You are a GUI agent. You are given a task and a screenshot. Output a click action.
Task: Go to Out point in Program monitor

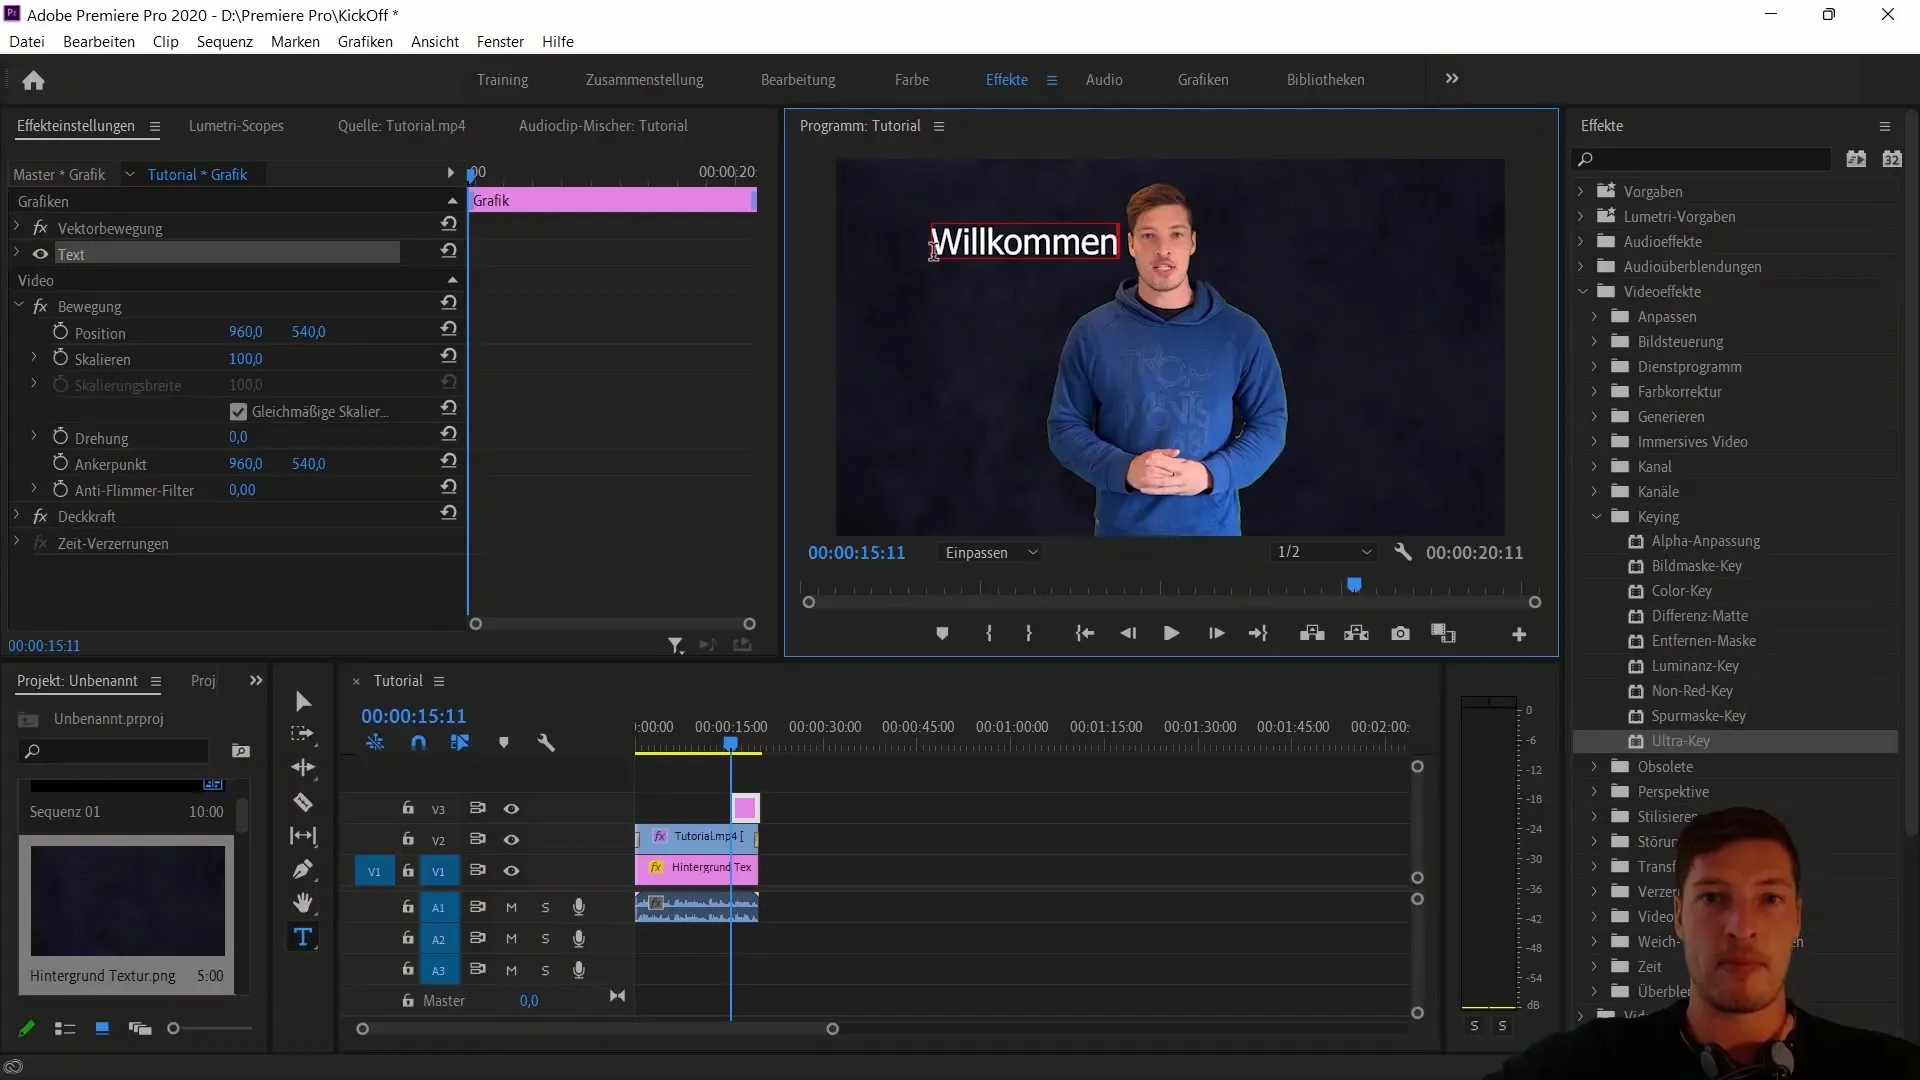(x=1258, y=634)
